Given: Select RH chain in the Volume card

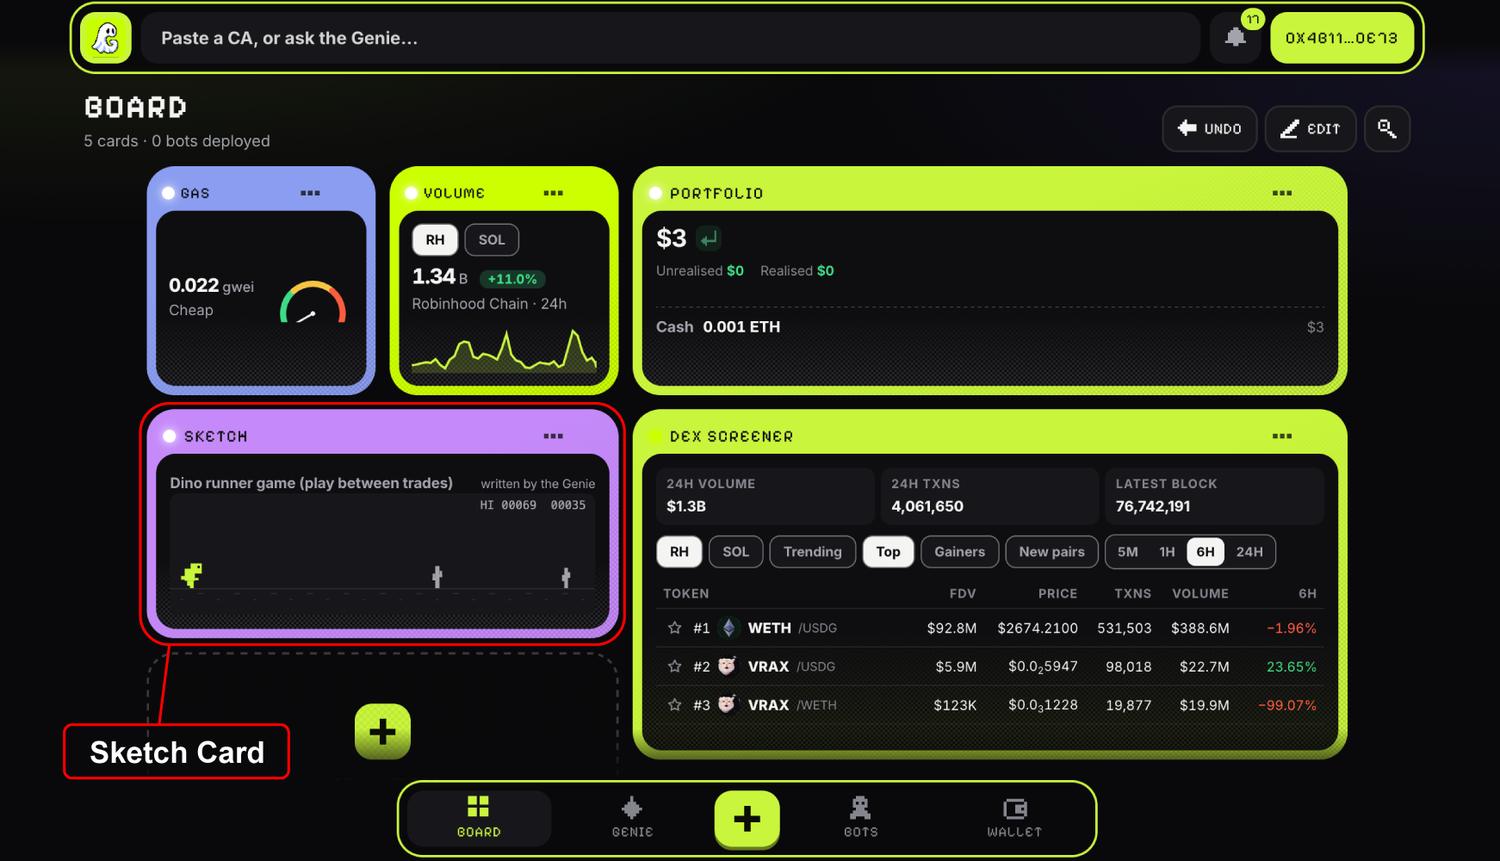Looking at the screenshot, I should (x=435, y=240).
